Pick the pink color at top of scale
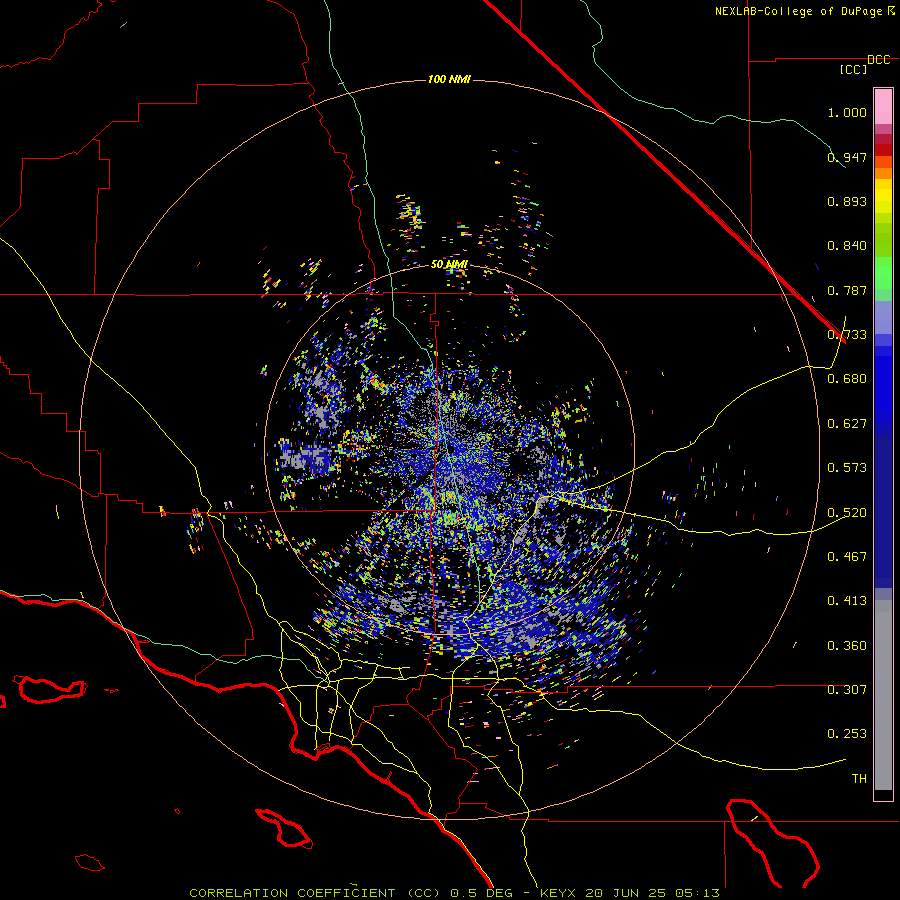 coord(883,107)
